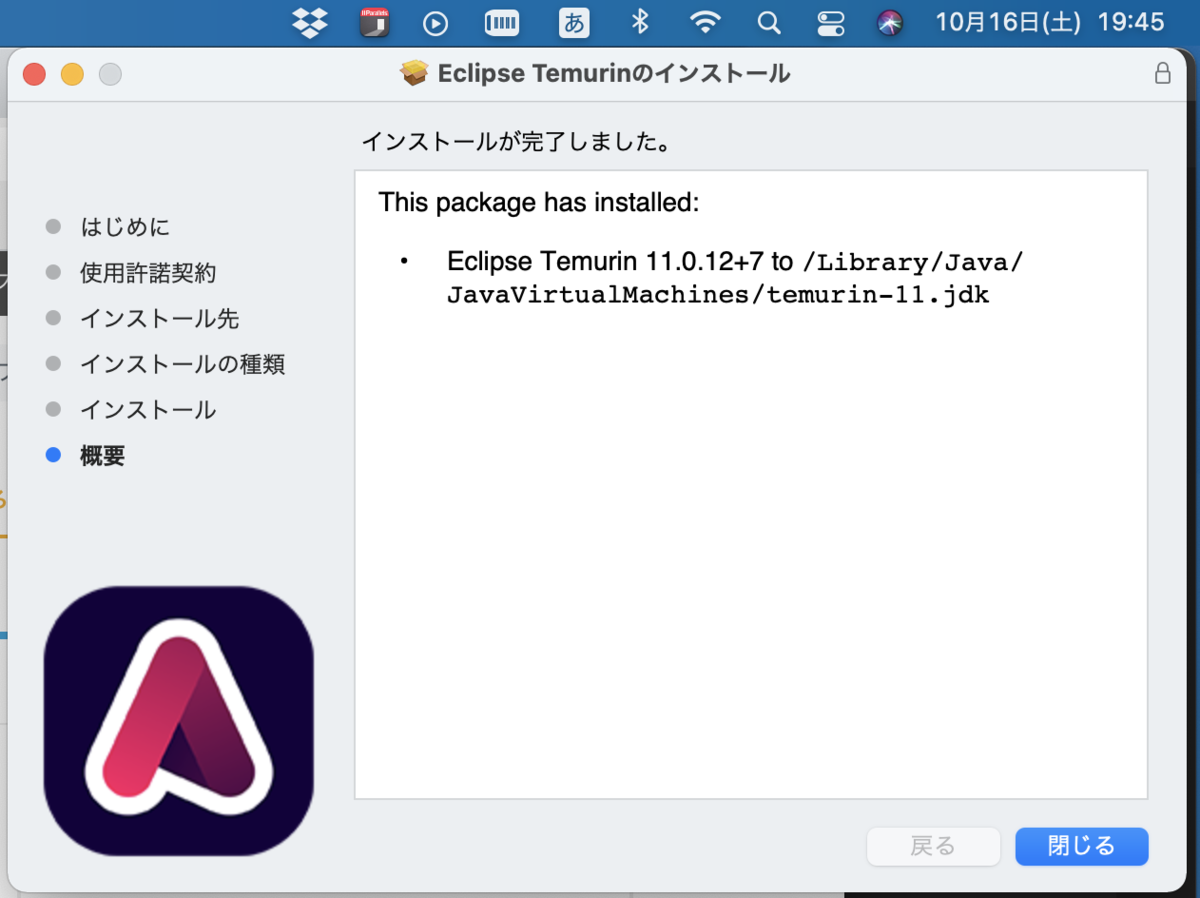Image resolution: width=1200 pixels, height=898 pixels.
Task: Click the lock icon at top right
Action: coord(1162,73)
